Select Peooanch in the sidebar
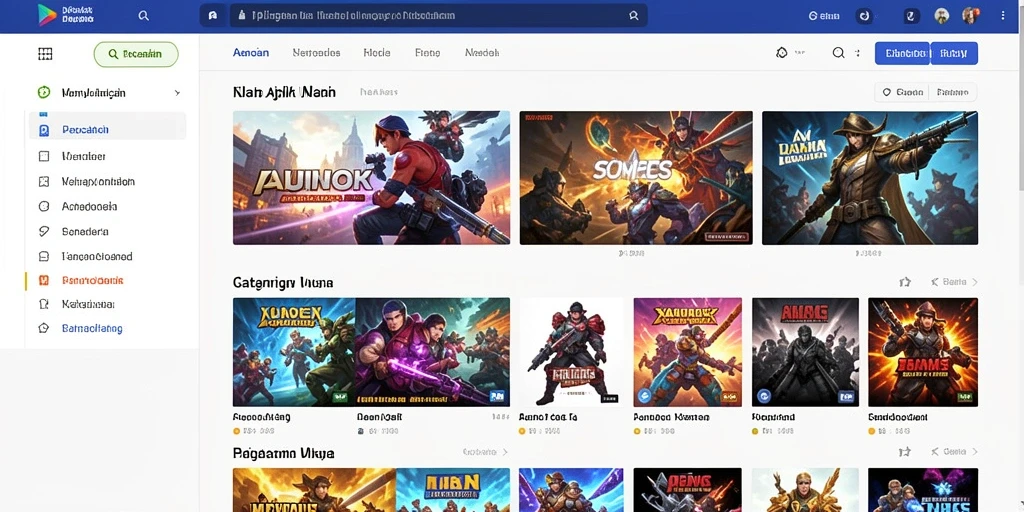1024x512 pixels. click(x=107, y=130)
